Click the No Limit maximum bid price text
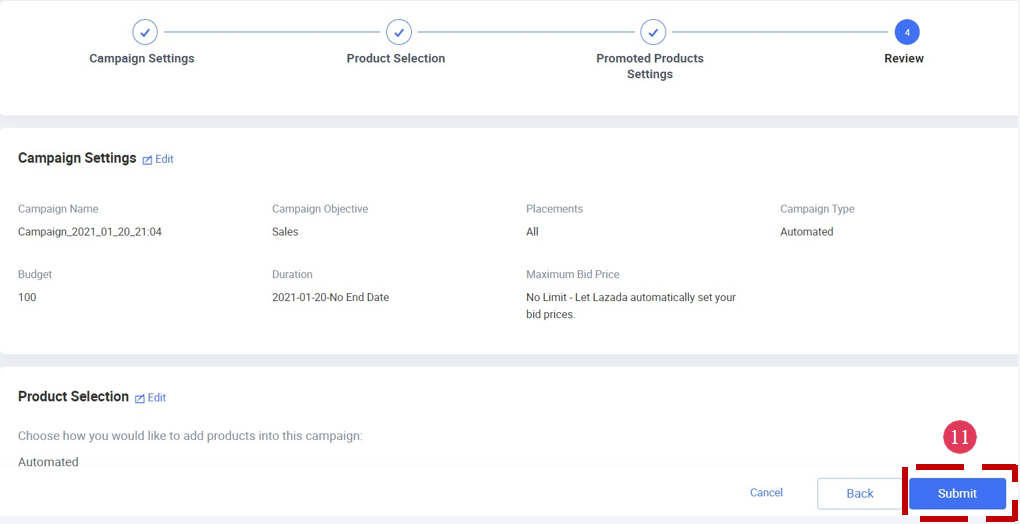This screenshot has height=524, width=1020. point(631,306)
